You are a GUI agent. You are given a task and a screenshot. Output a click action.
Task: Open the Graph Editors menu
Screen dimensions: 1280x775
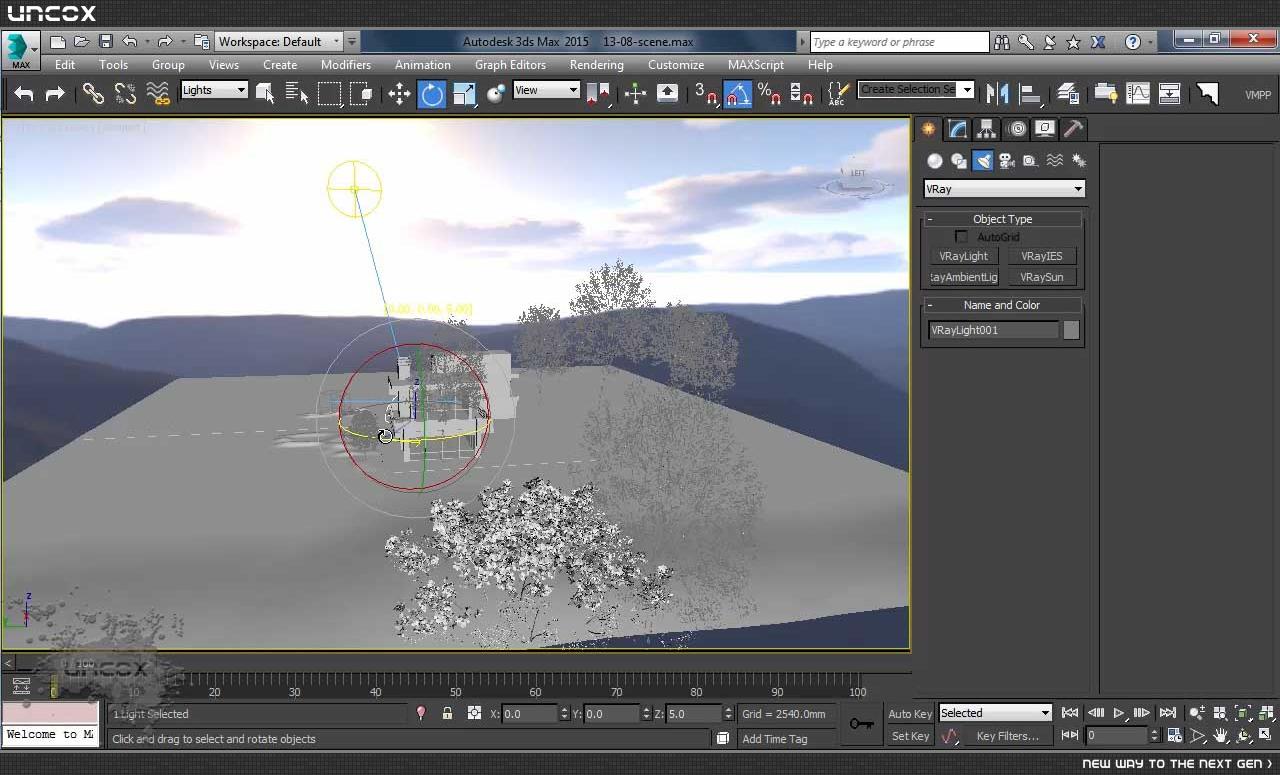pos(510,65)
